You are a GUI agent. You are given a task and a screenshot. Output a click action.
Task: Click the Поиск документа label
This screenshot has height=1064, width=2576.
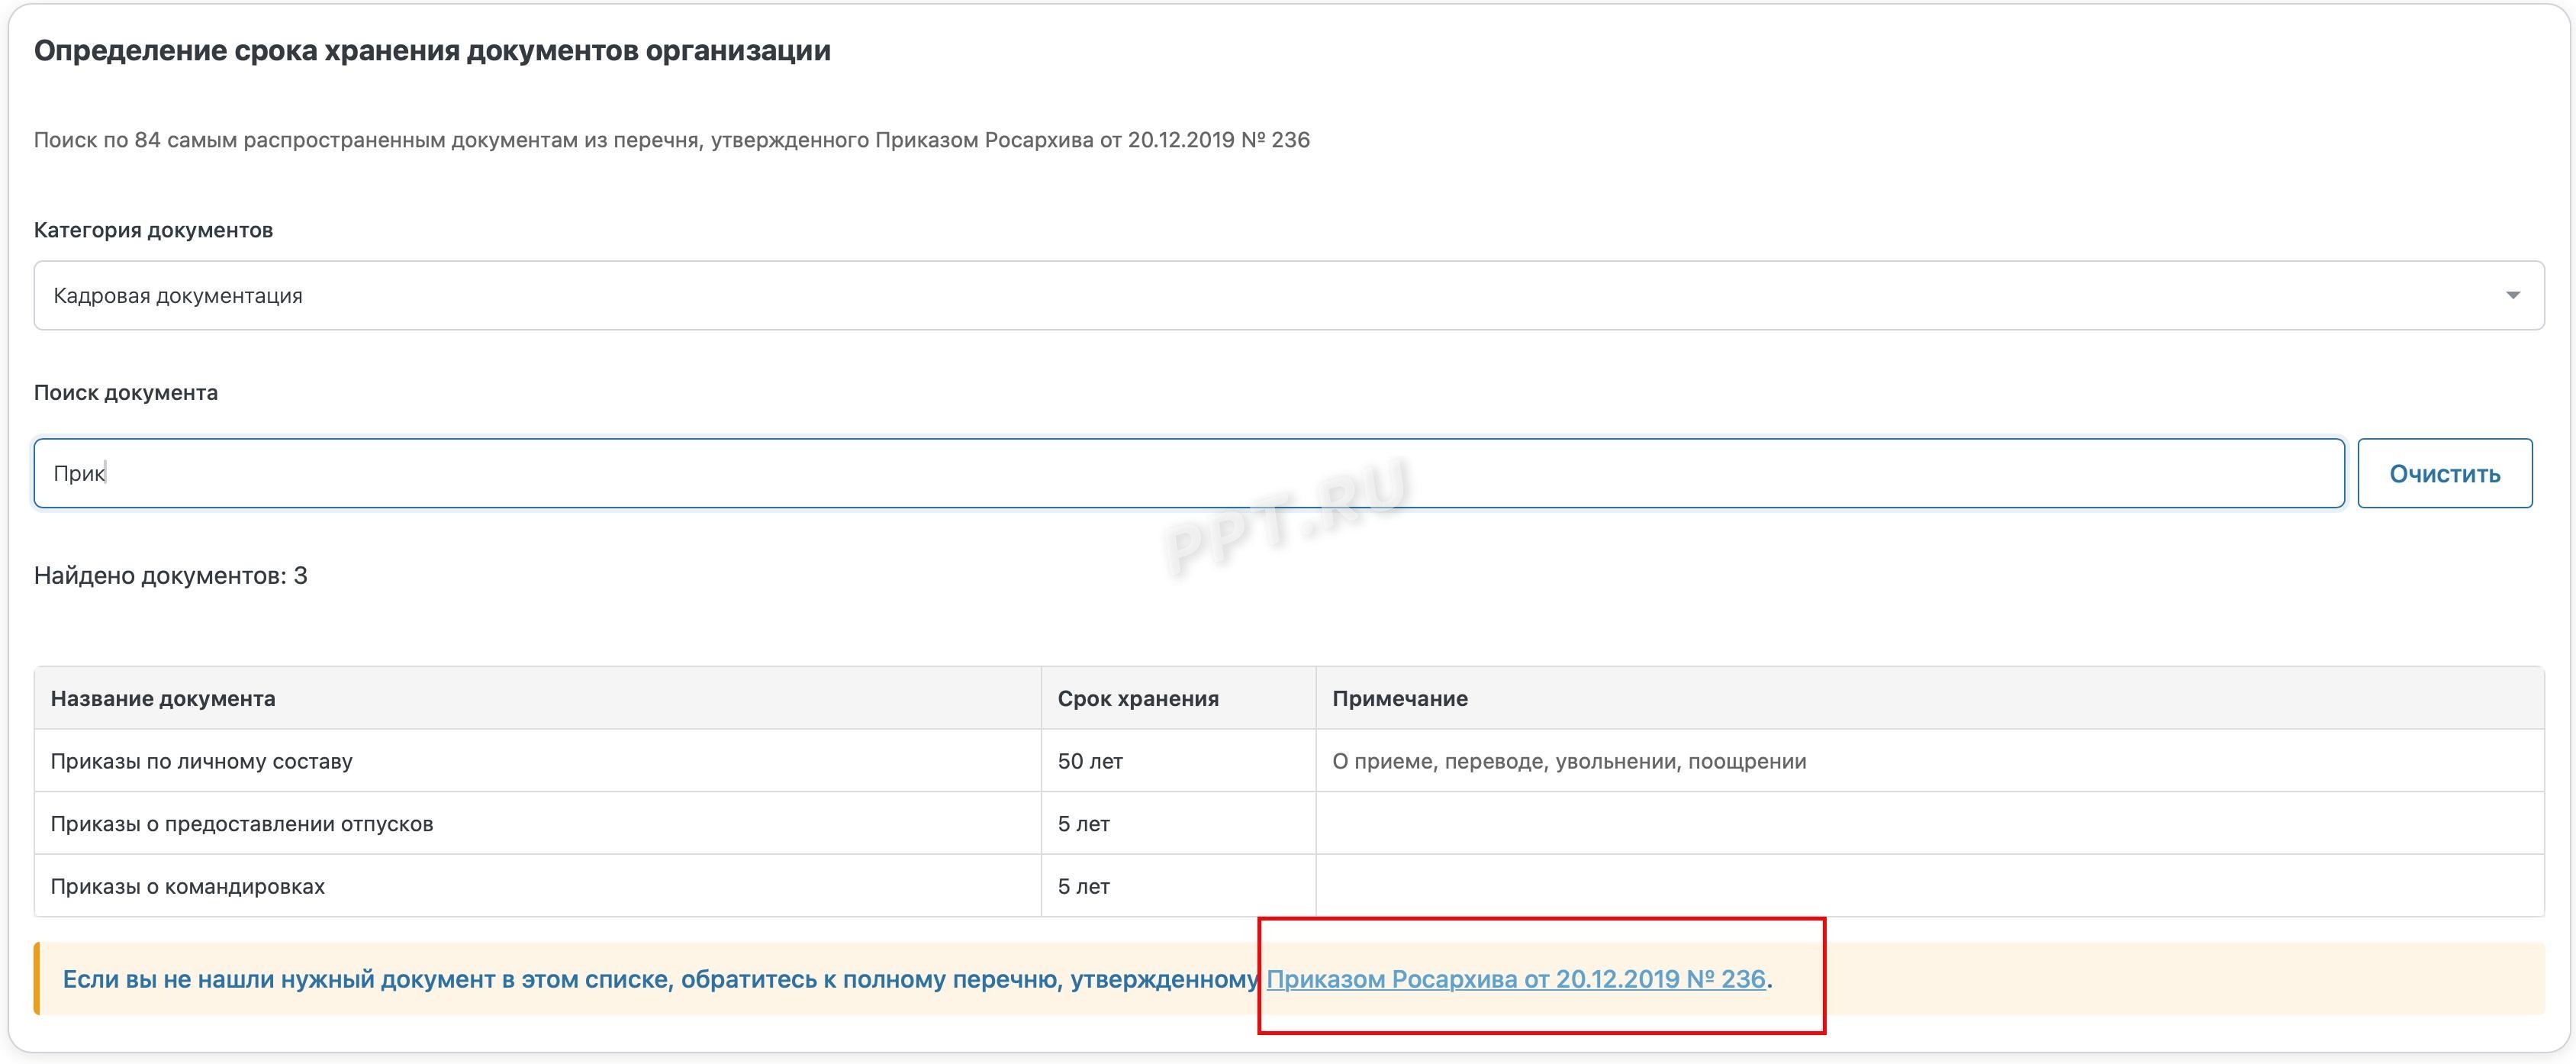coord(126,392)
